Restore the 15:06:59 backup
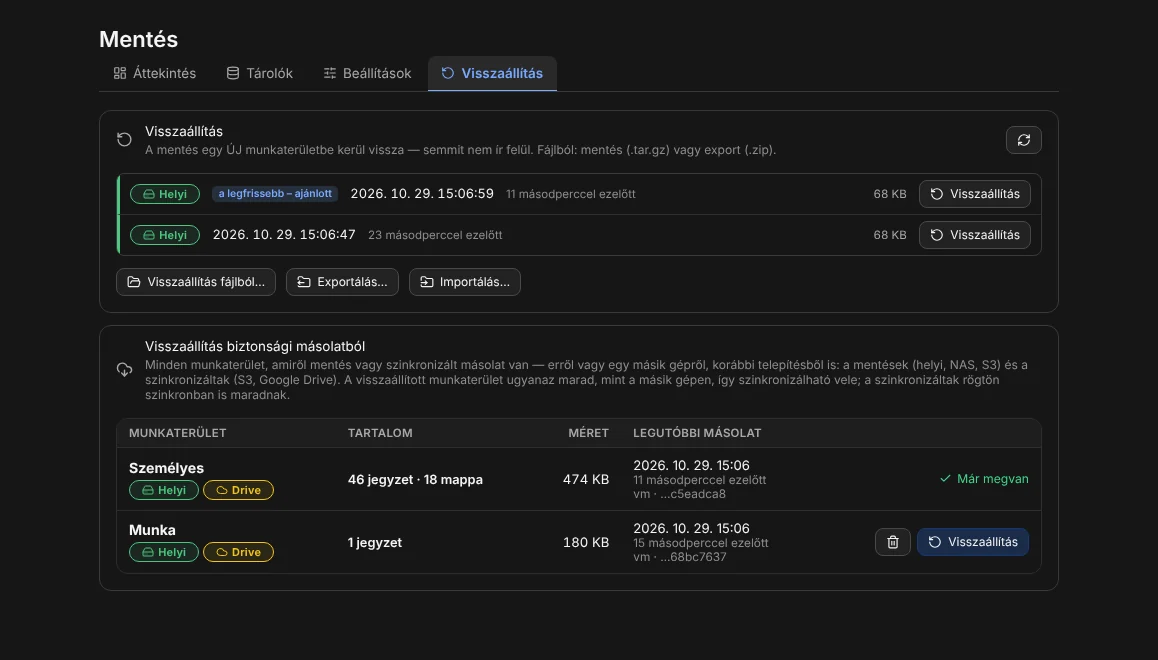This screenshot has width=1158, height=660. [975, 194]
